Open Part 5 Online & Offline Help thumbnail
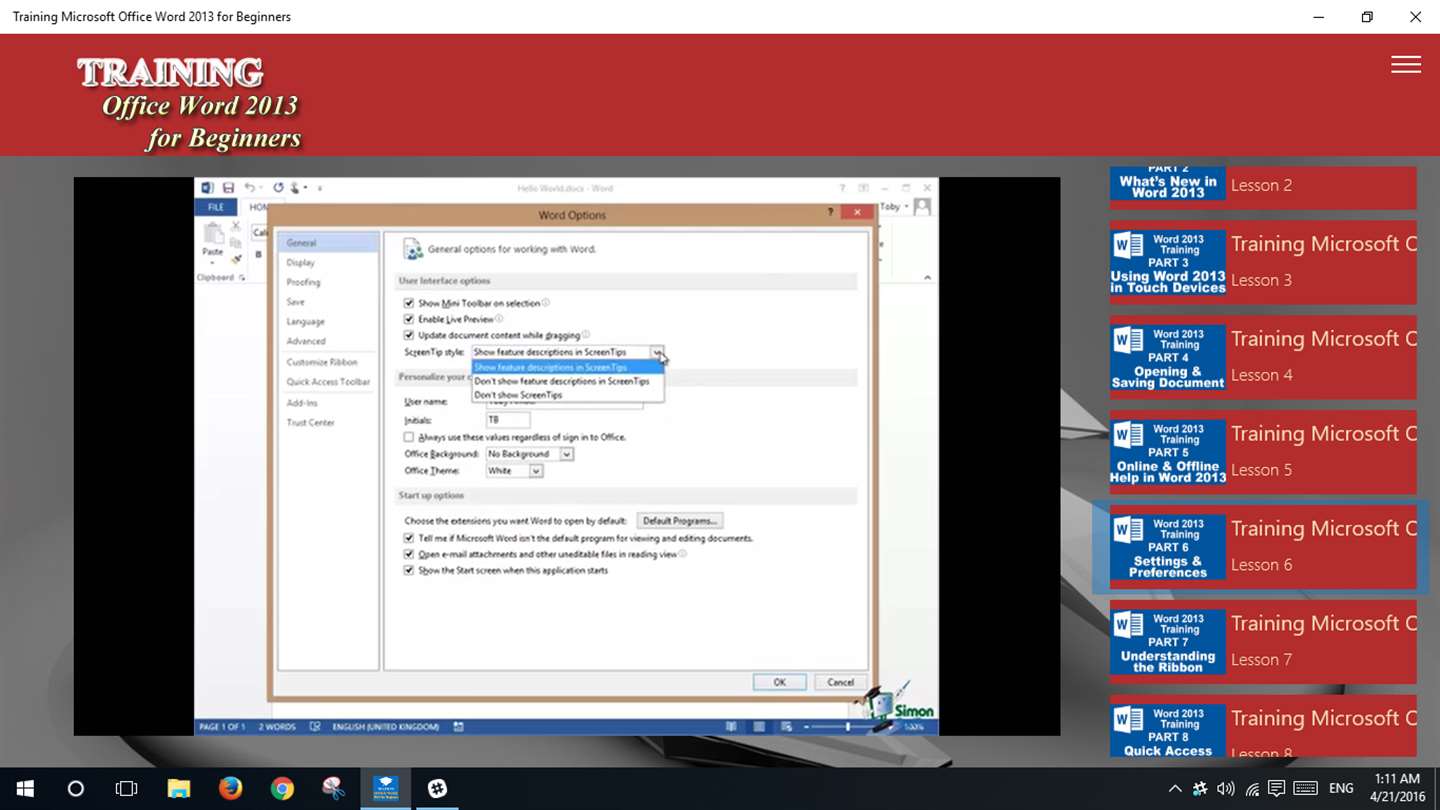The height and width of the screenshot is (810, 1440). coord(1168,453)
